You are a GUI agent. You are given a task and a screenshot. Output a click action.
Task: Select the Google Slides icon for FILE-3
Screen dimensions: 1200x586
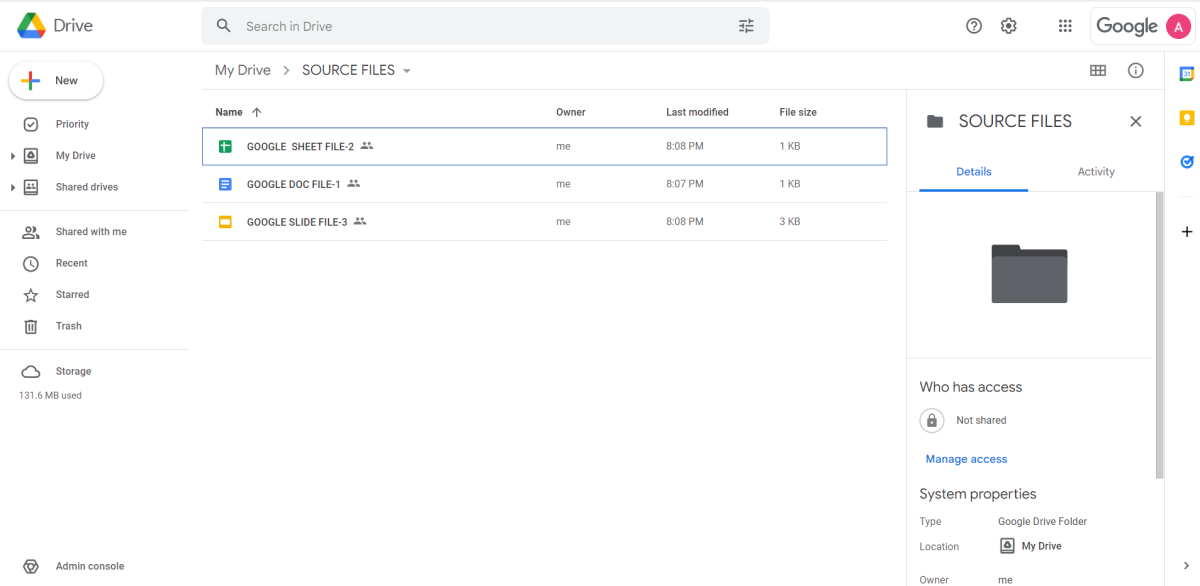click(225, 221)
